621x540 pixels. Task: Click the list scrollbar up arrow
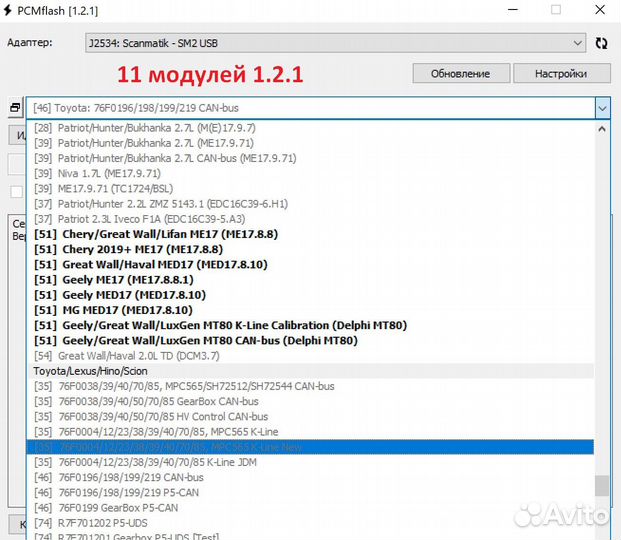pyautogui.click(x=602, y=129)
